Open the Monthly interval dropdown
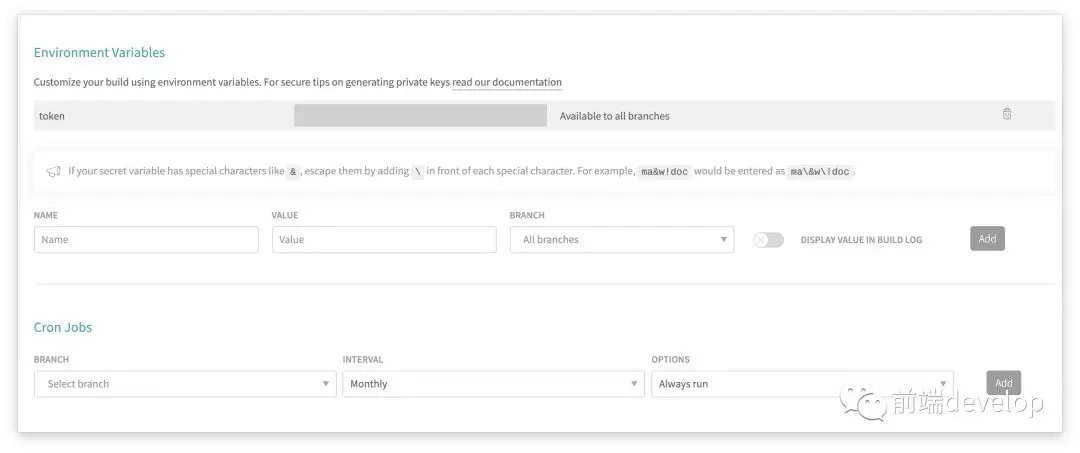The image size is (1080, 453). pos(493,384)
